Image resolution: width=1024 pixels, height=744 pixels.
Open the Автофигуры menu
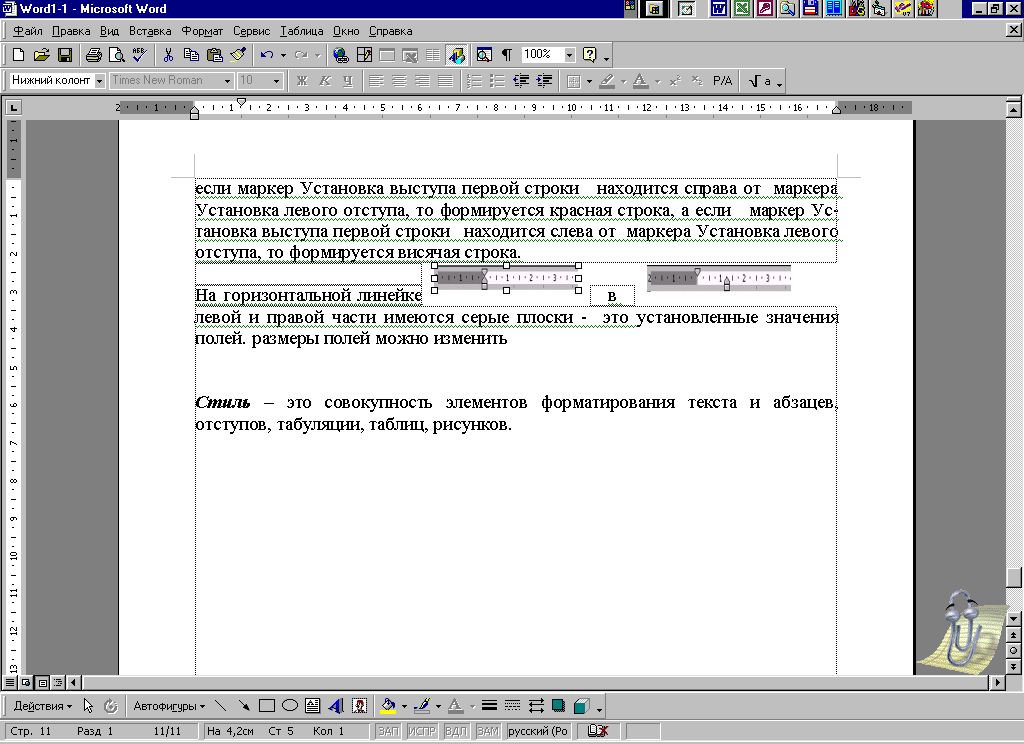pyautogui.click(x=169, y=706)
